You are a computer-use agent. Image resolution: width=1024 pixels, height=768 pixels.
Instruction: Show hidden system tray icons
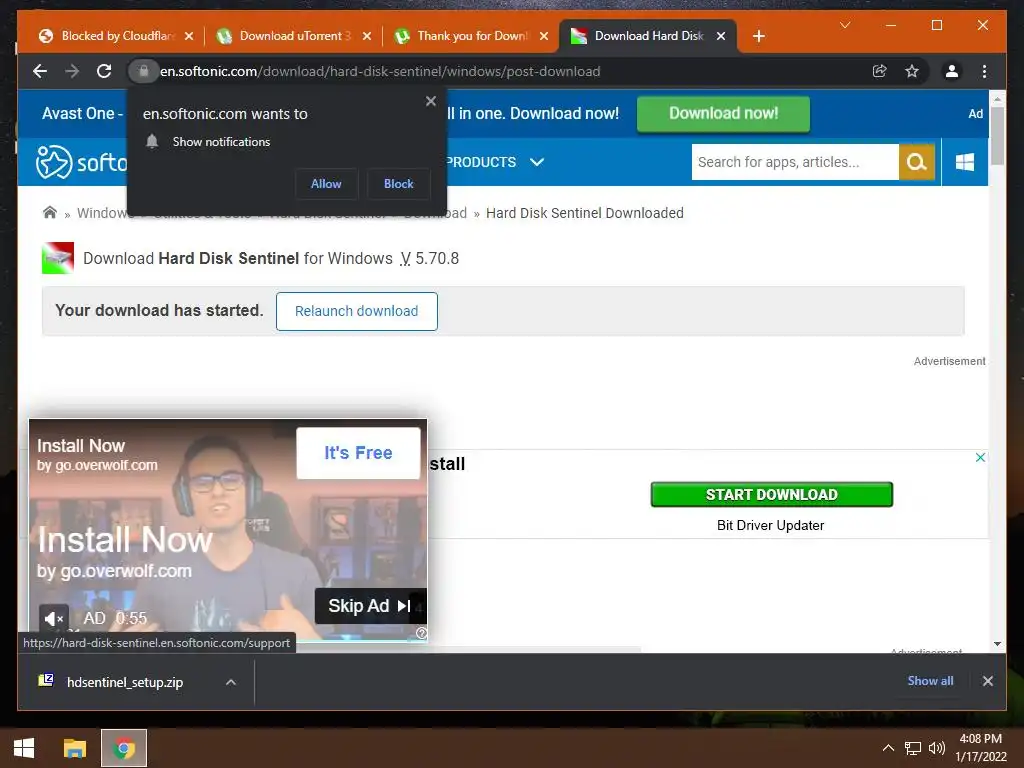pos(888,748)
